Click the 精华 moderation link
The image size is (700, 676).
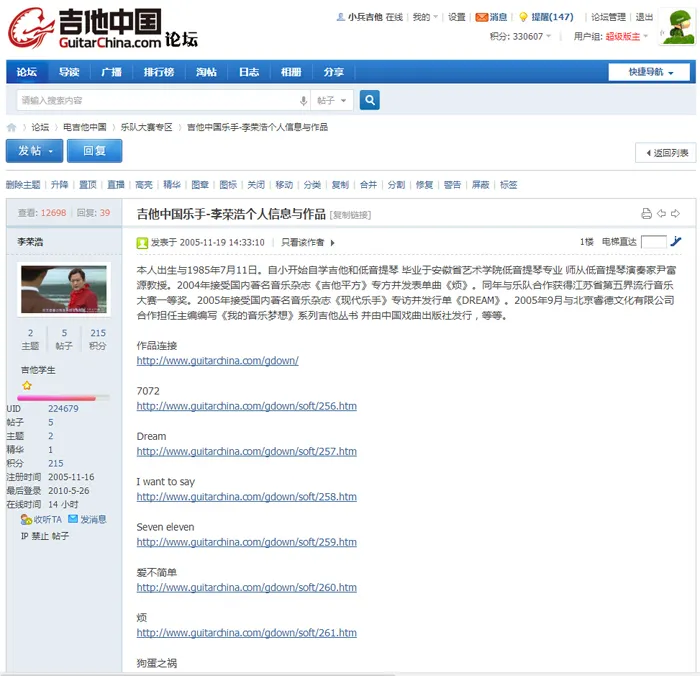(x=172, y=185)
